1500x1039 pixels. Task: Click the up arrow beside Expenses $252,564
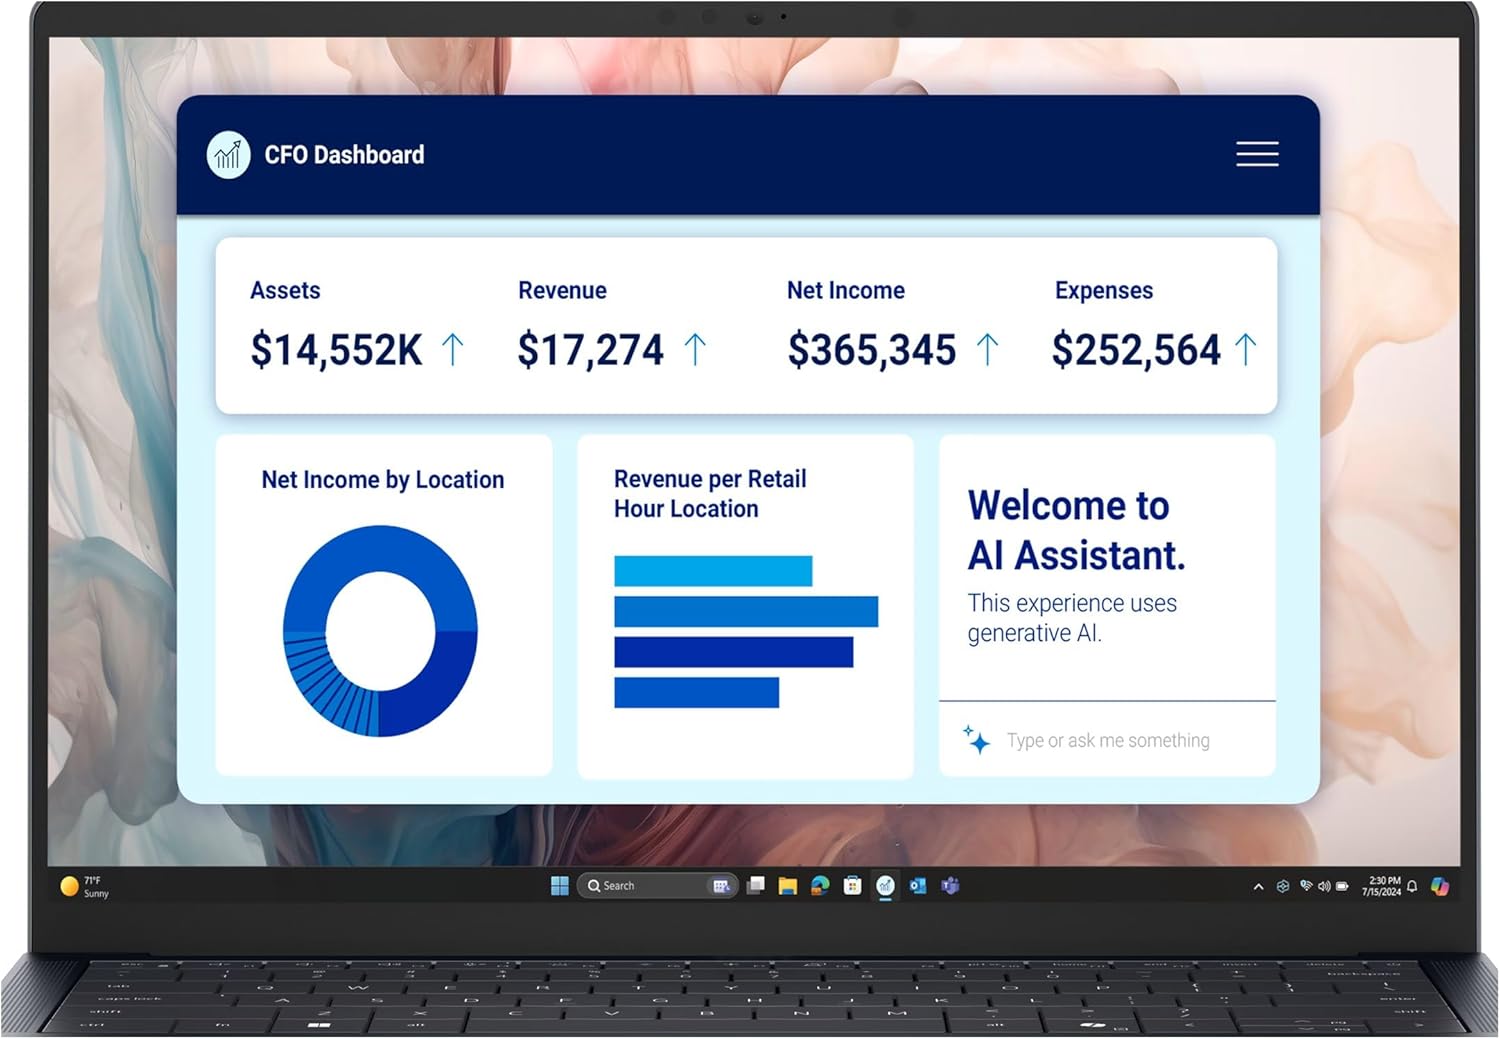point(1245,350)
